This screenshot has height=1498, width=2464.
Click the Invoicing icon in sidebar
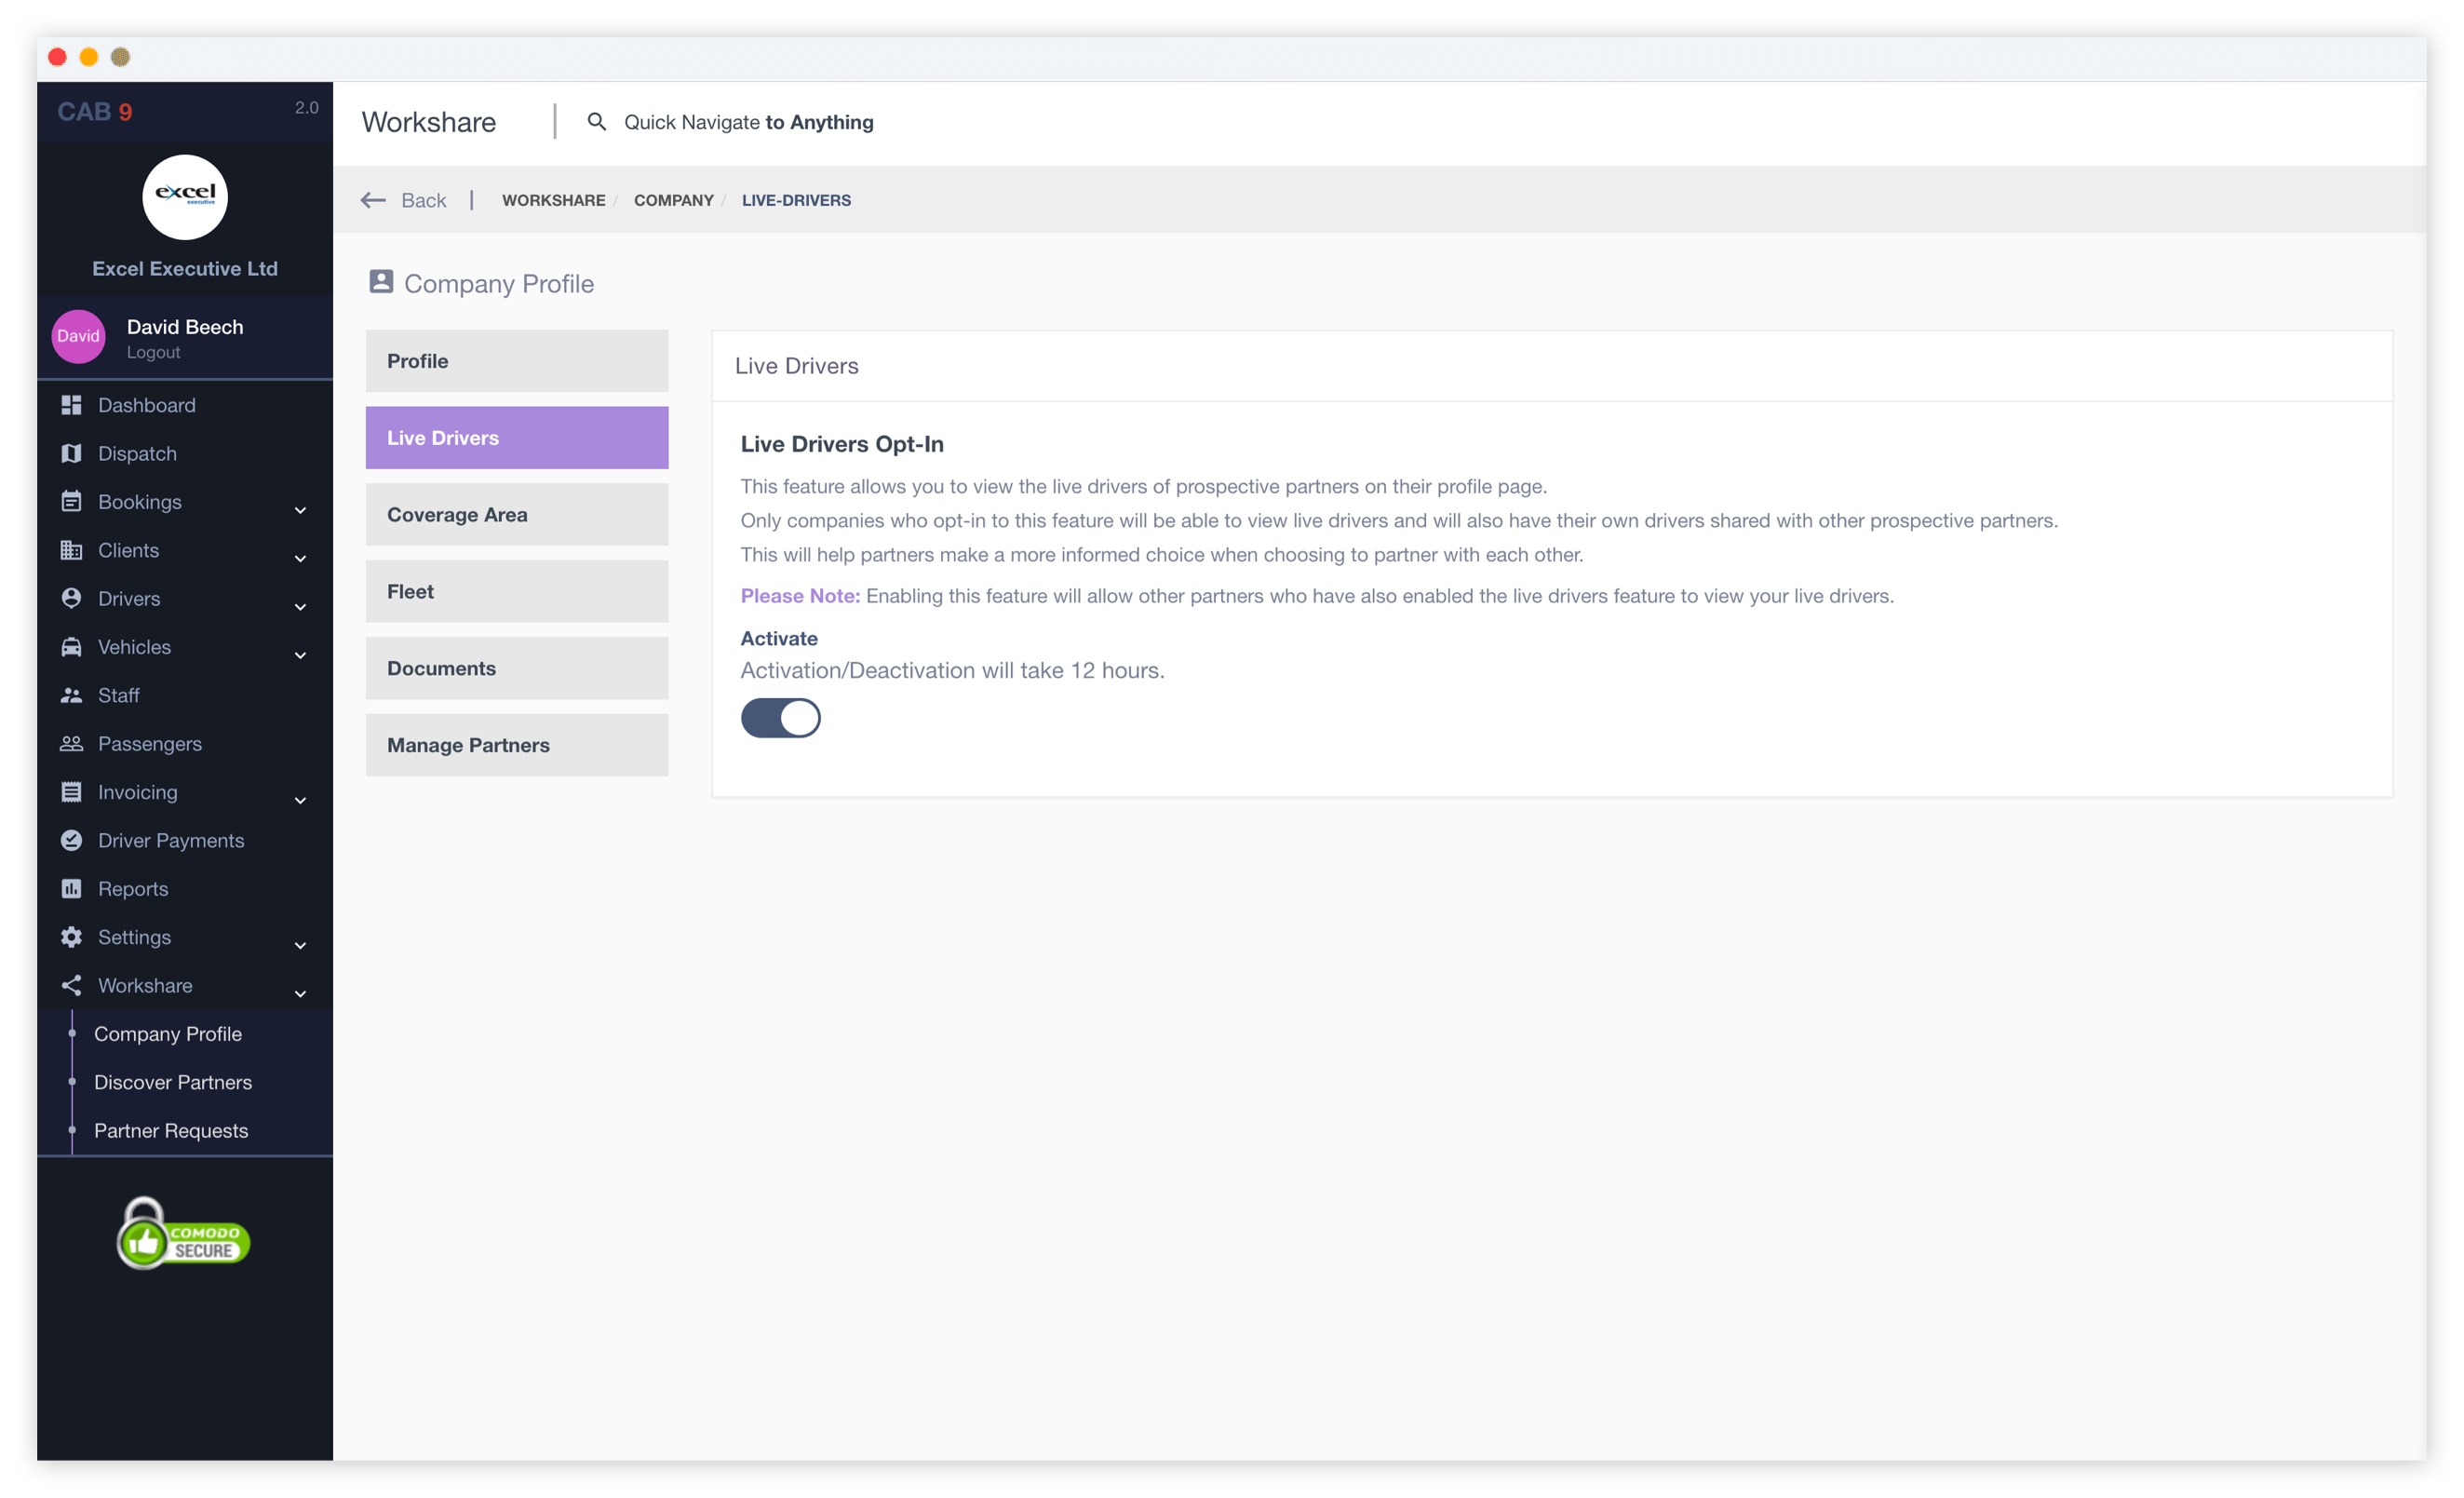[69, 792]
